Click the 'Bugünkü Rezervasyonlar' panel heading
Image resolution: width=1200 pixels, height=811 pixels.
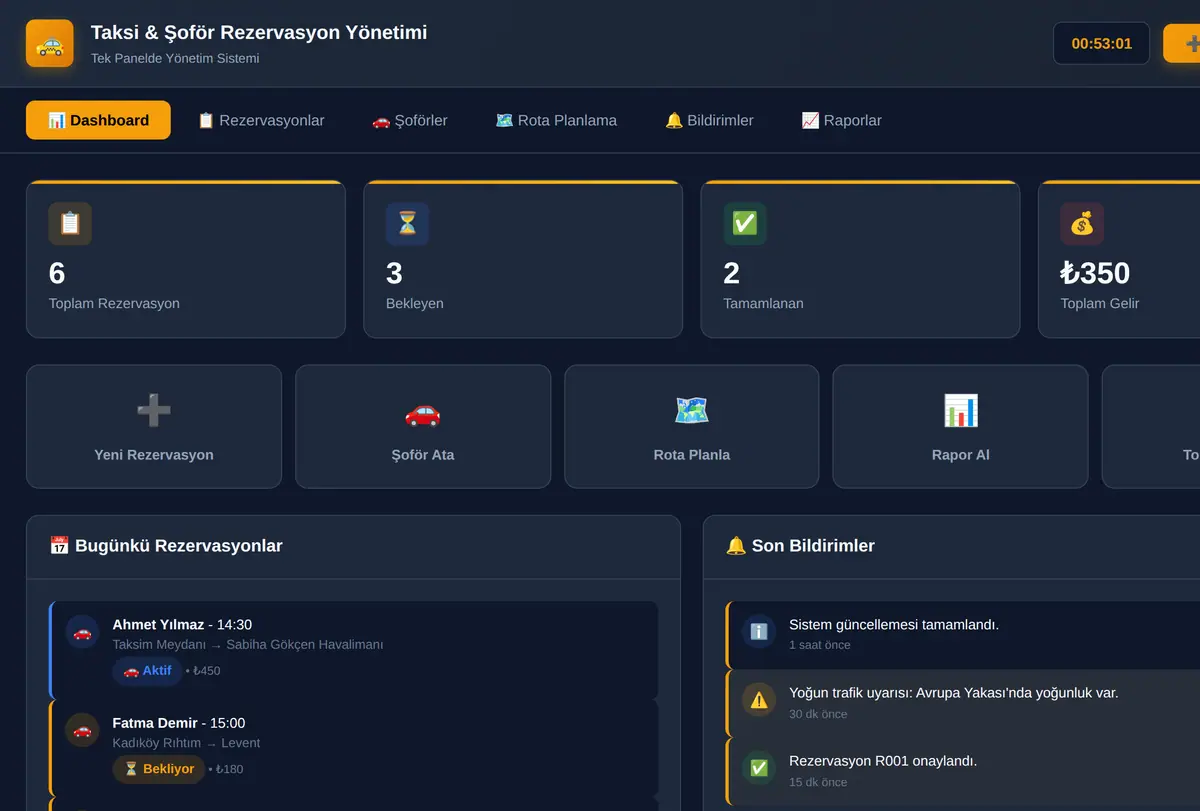click(x=166, y=546)
